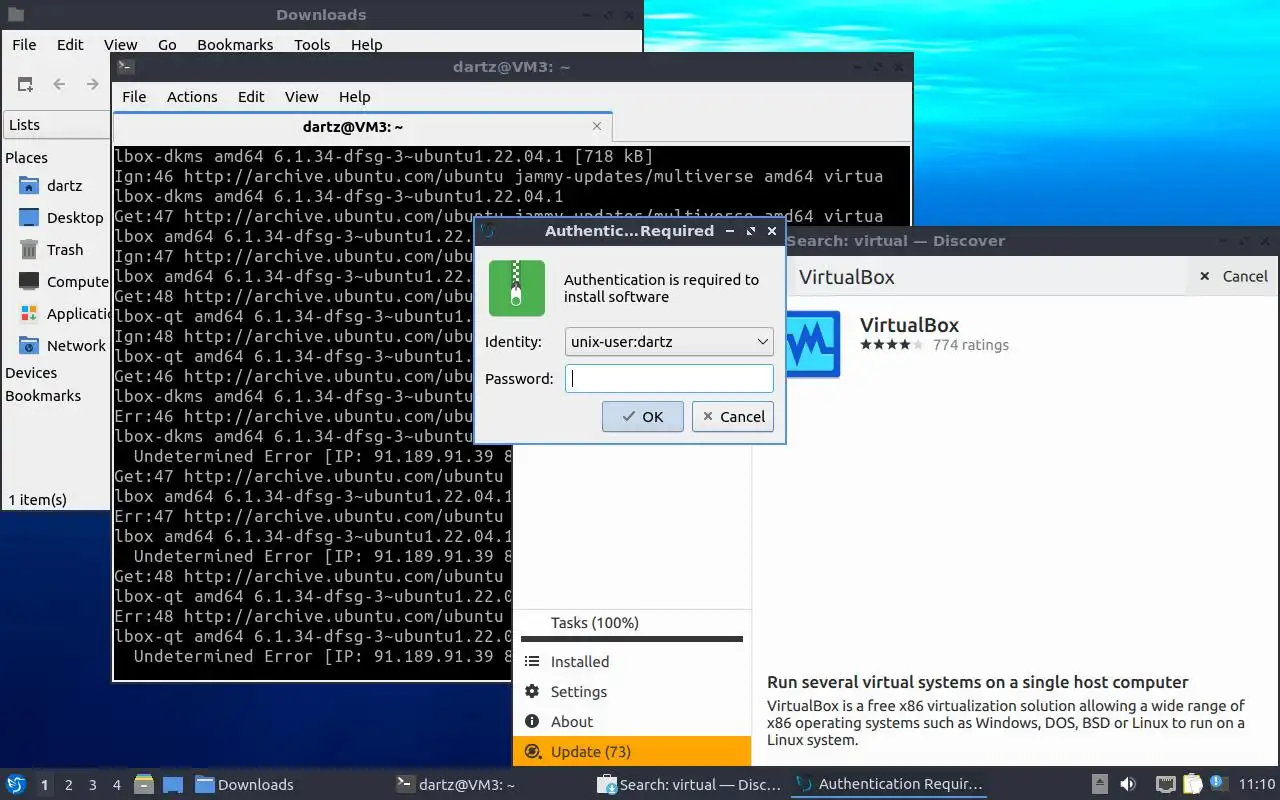Click the forward arrow in Downloads file manager

tap(93, 85)
